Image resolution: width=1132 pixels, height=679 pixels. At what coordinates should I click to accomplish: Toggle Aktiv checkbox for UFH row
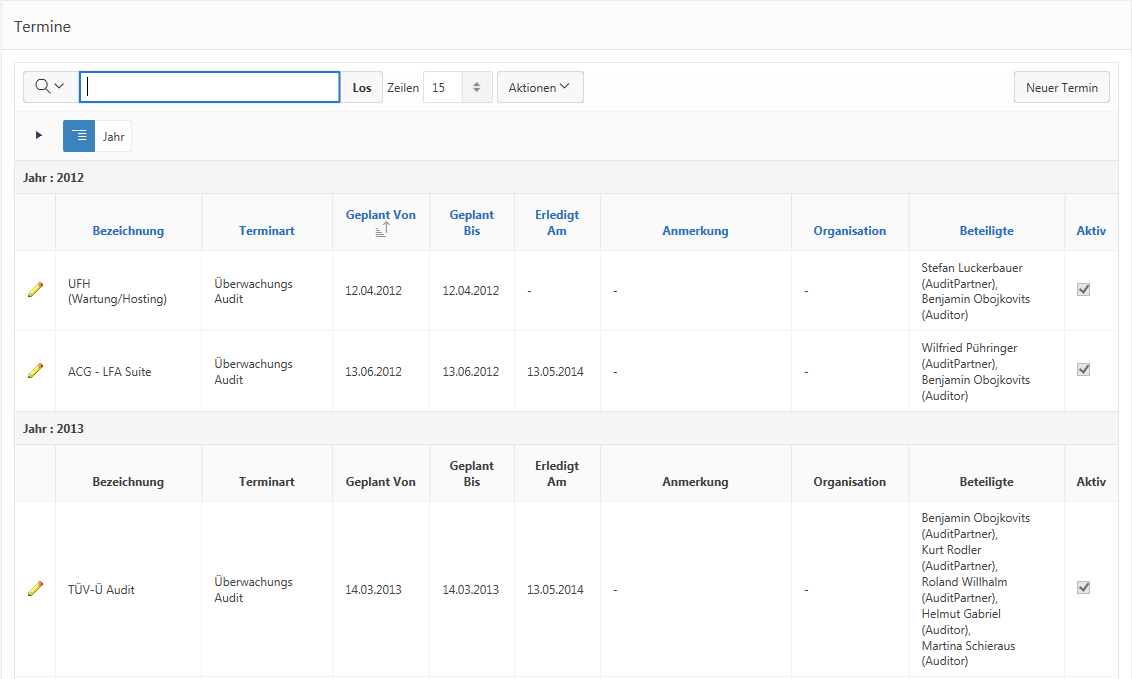pos(1083,290)
